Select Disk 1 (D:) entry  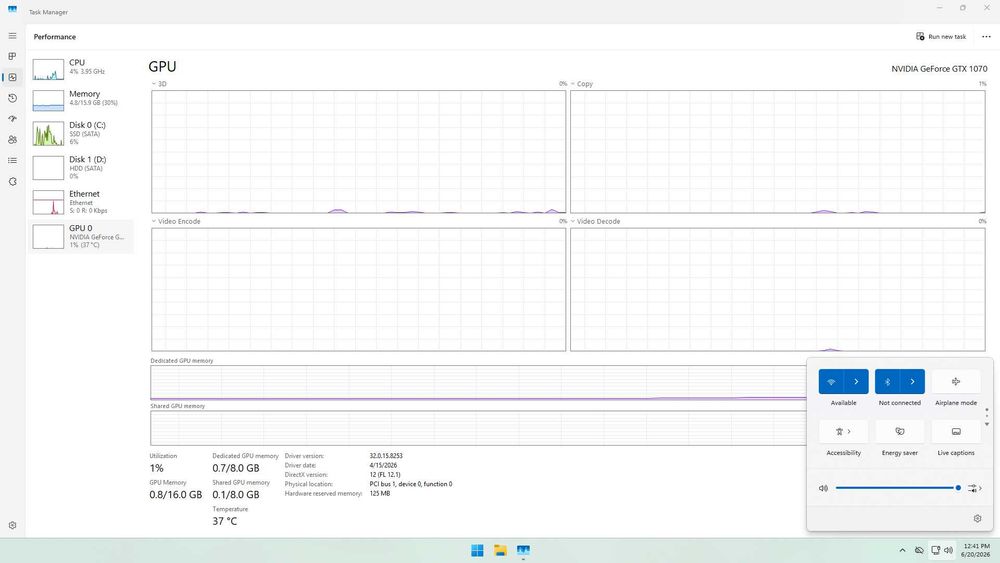click(x=80, y=168)
